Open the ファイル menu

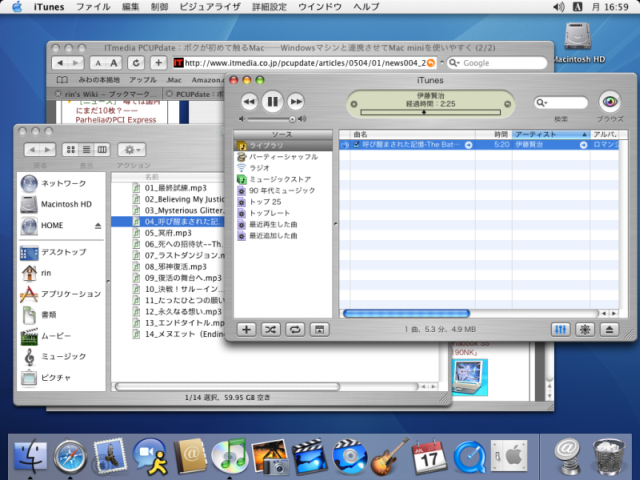(x=93, y=7)
